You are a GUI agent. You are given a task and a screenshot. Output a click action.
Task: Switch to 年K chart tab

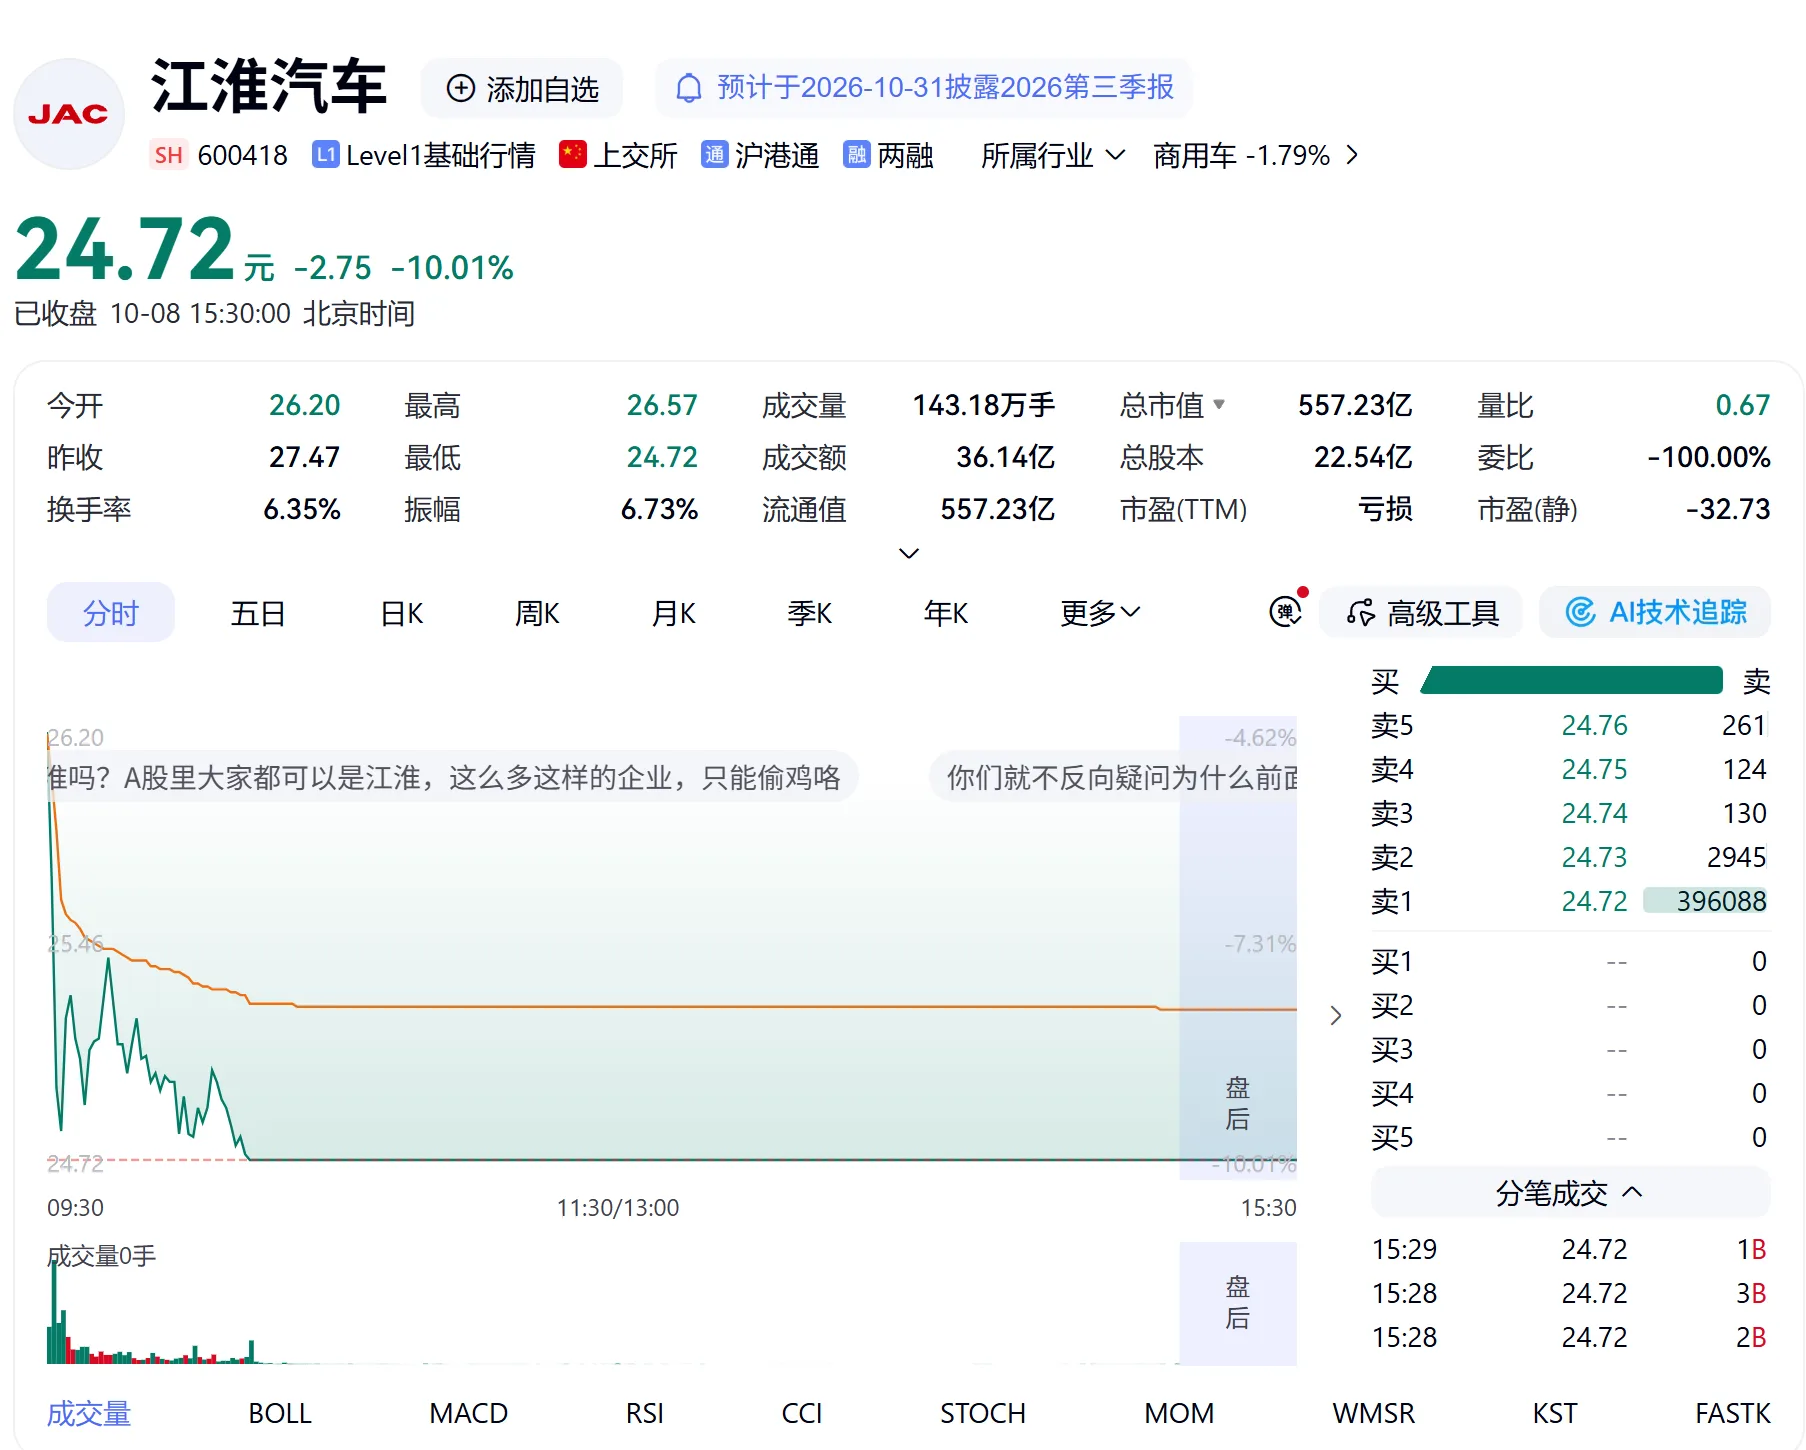(x=946, y=612)
